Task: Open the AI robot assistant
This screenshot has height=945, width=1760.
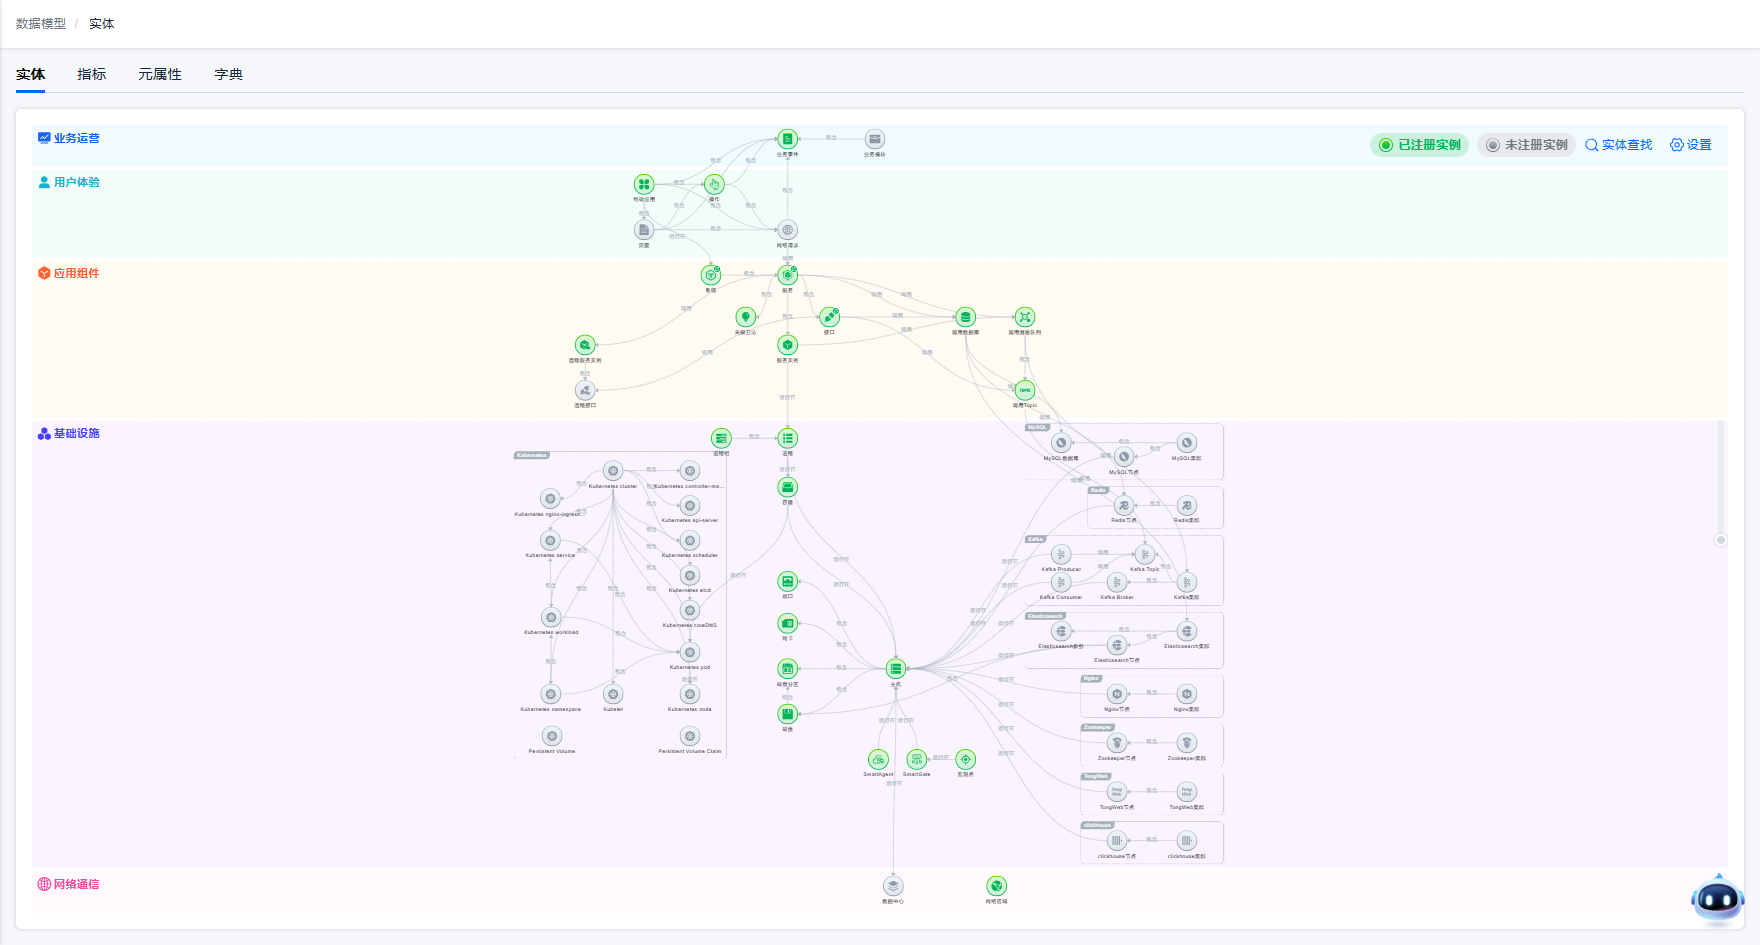Action: tap(1717, 900)
